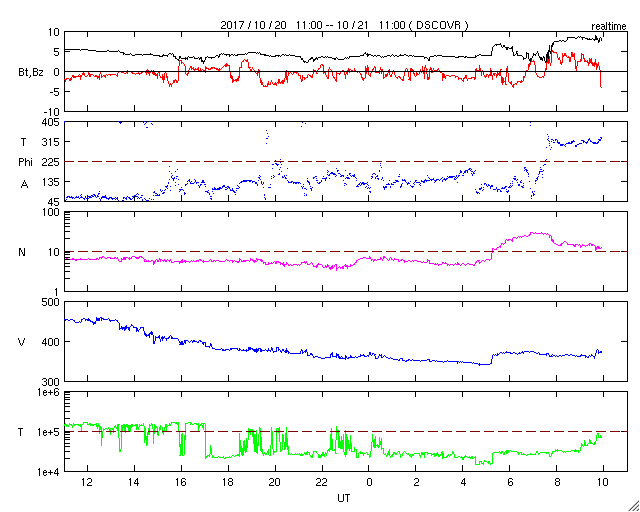The height and width of the screenshot is (512, 640).
Task: Click the "1e+6" temperature tick label
Action: [48, 392]
